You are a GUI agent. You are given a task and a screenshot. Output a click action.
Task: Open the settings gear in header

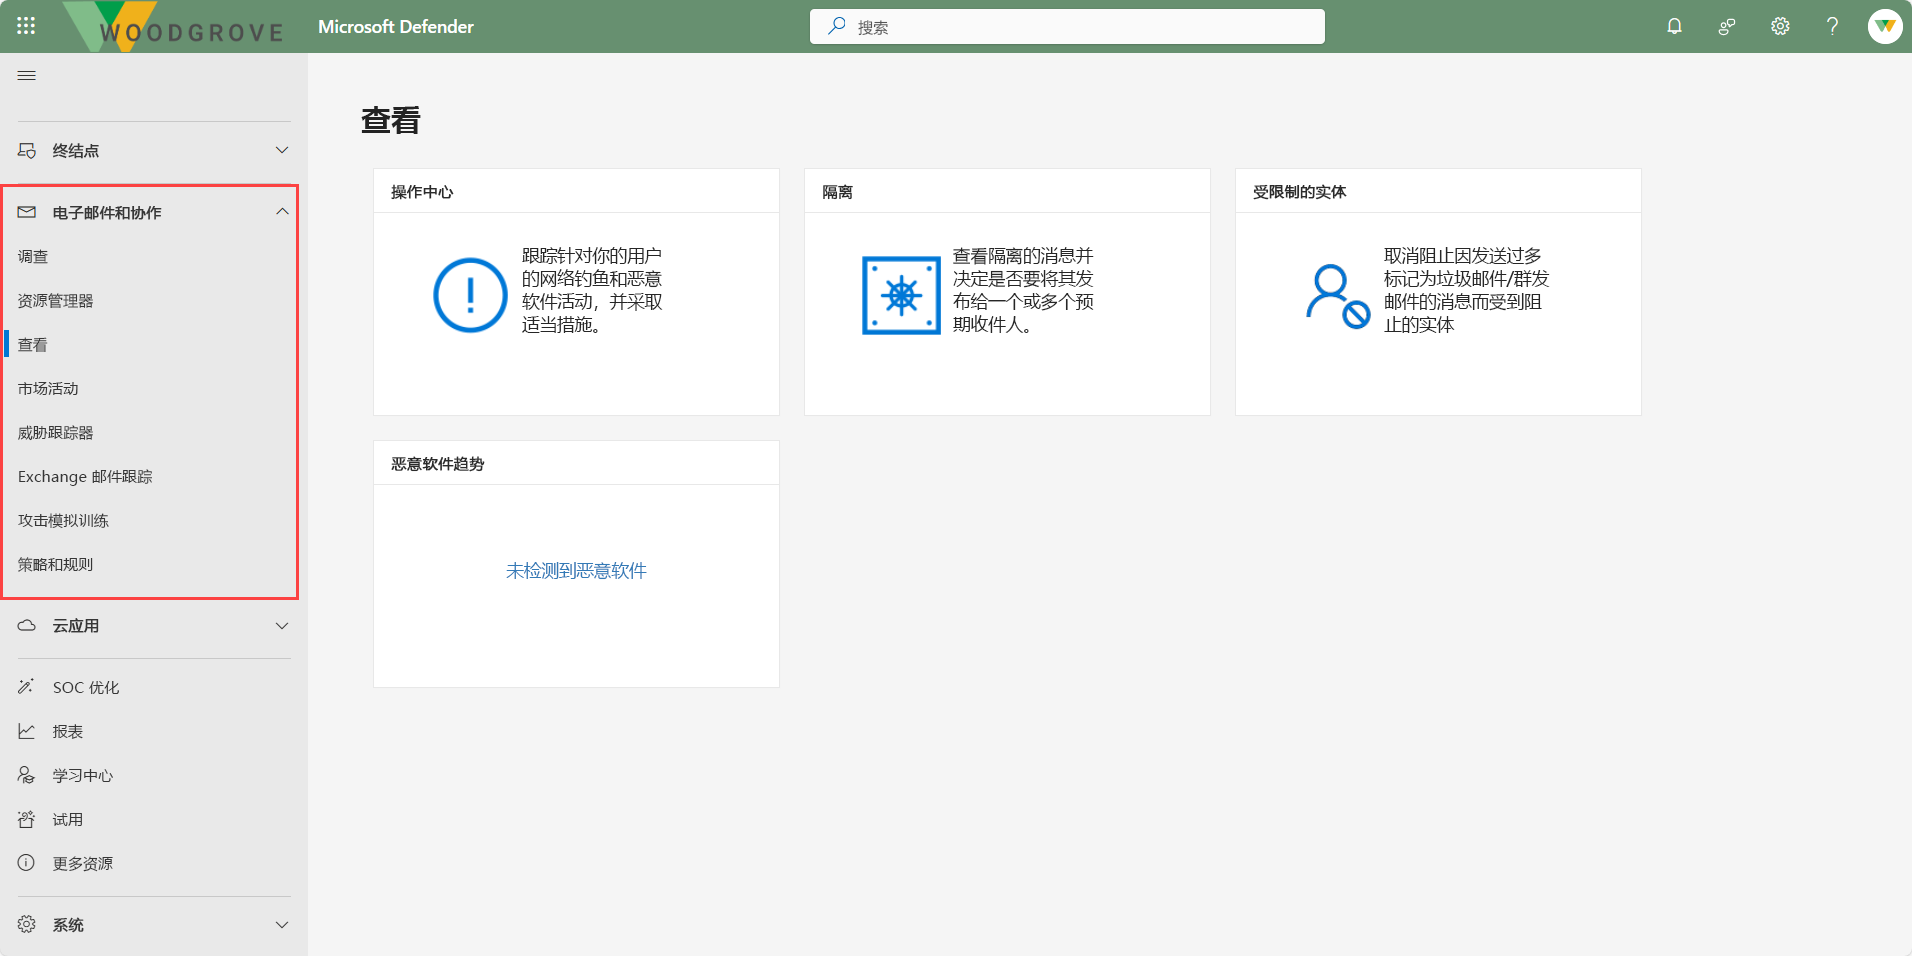click(x=1780, y=26)
